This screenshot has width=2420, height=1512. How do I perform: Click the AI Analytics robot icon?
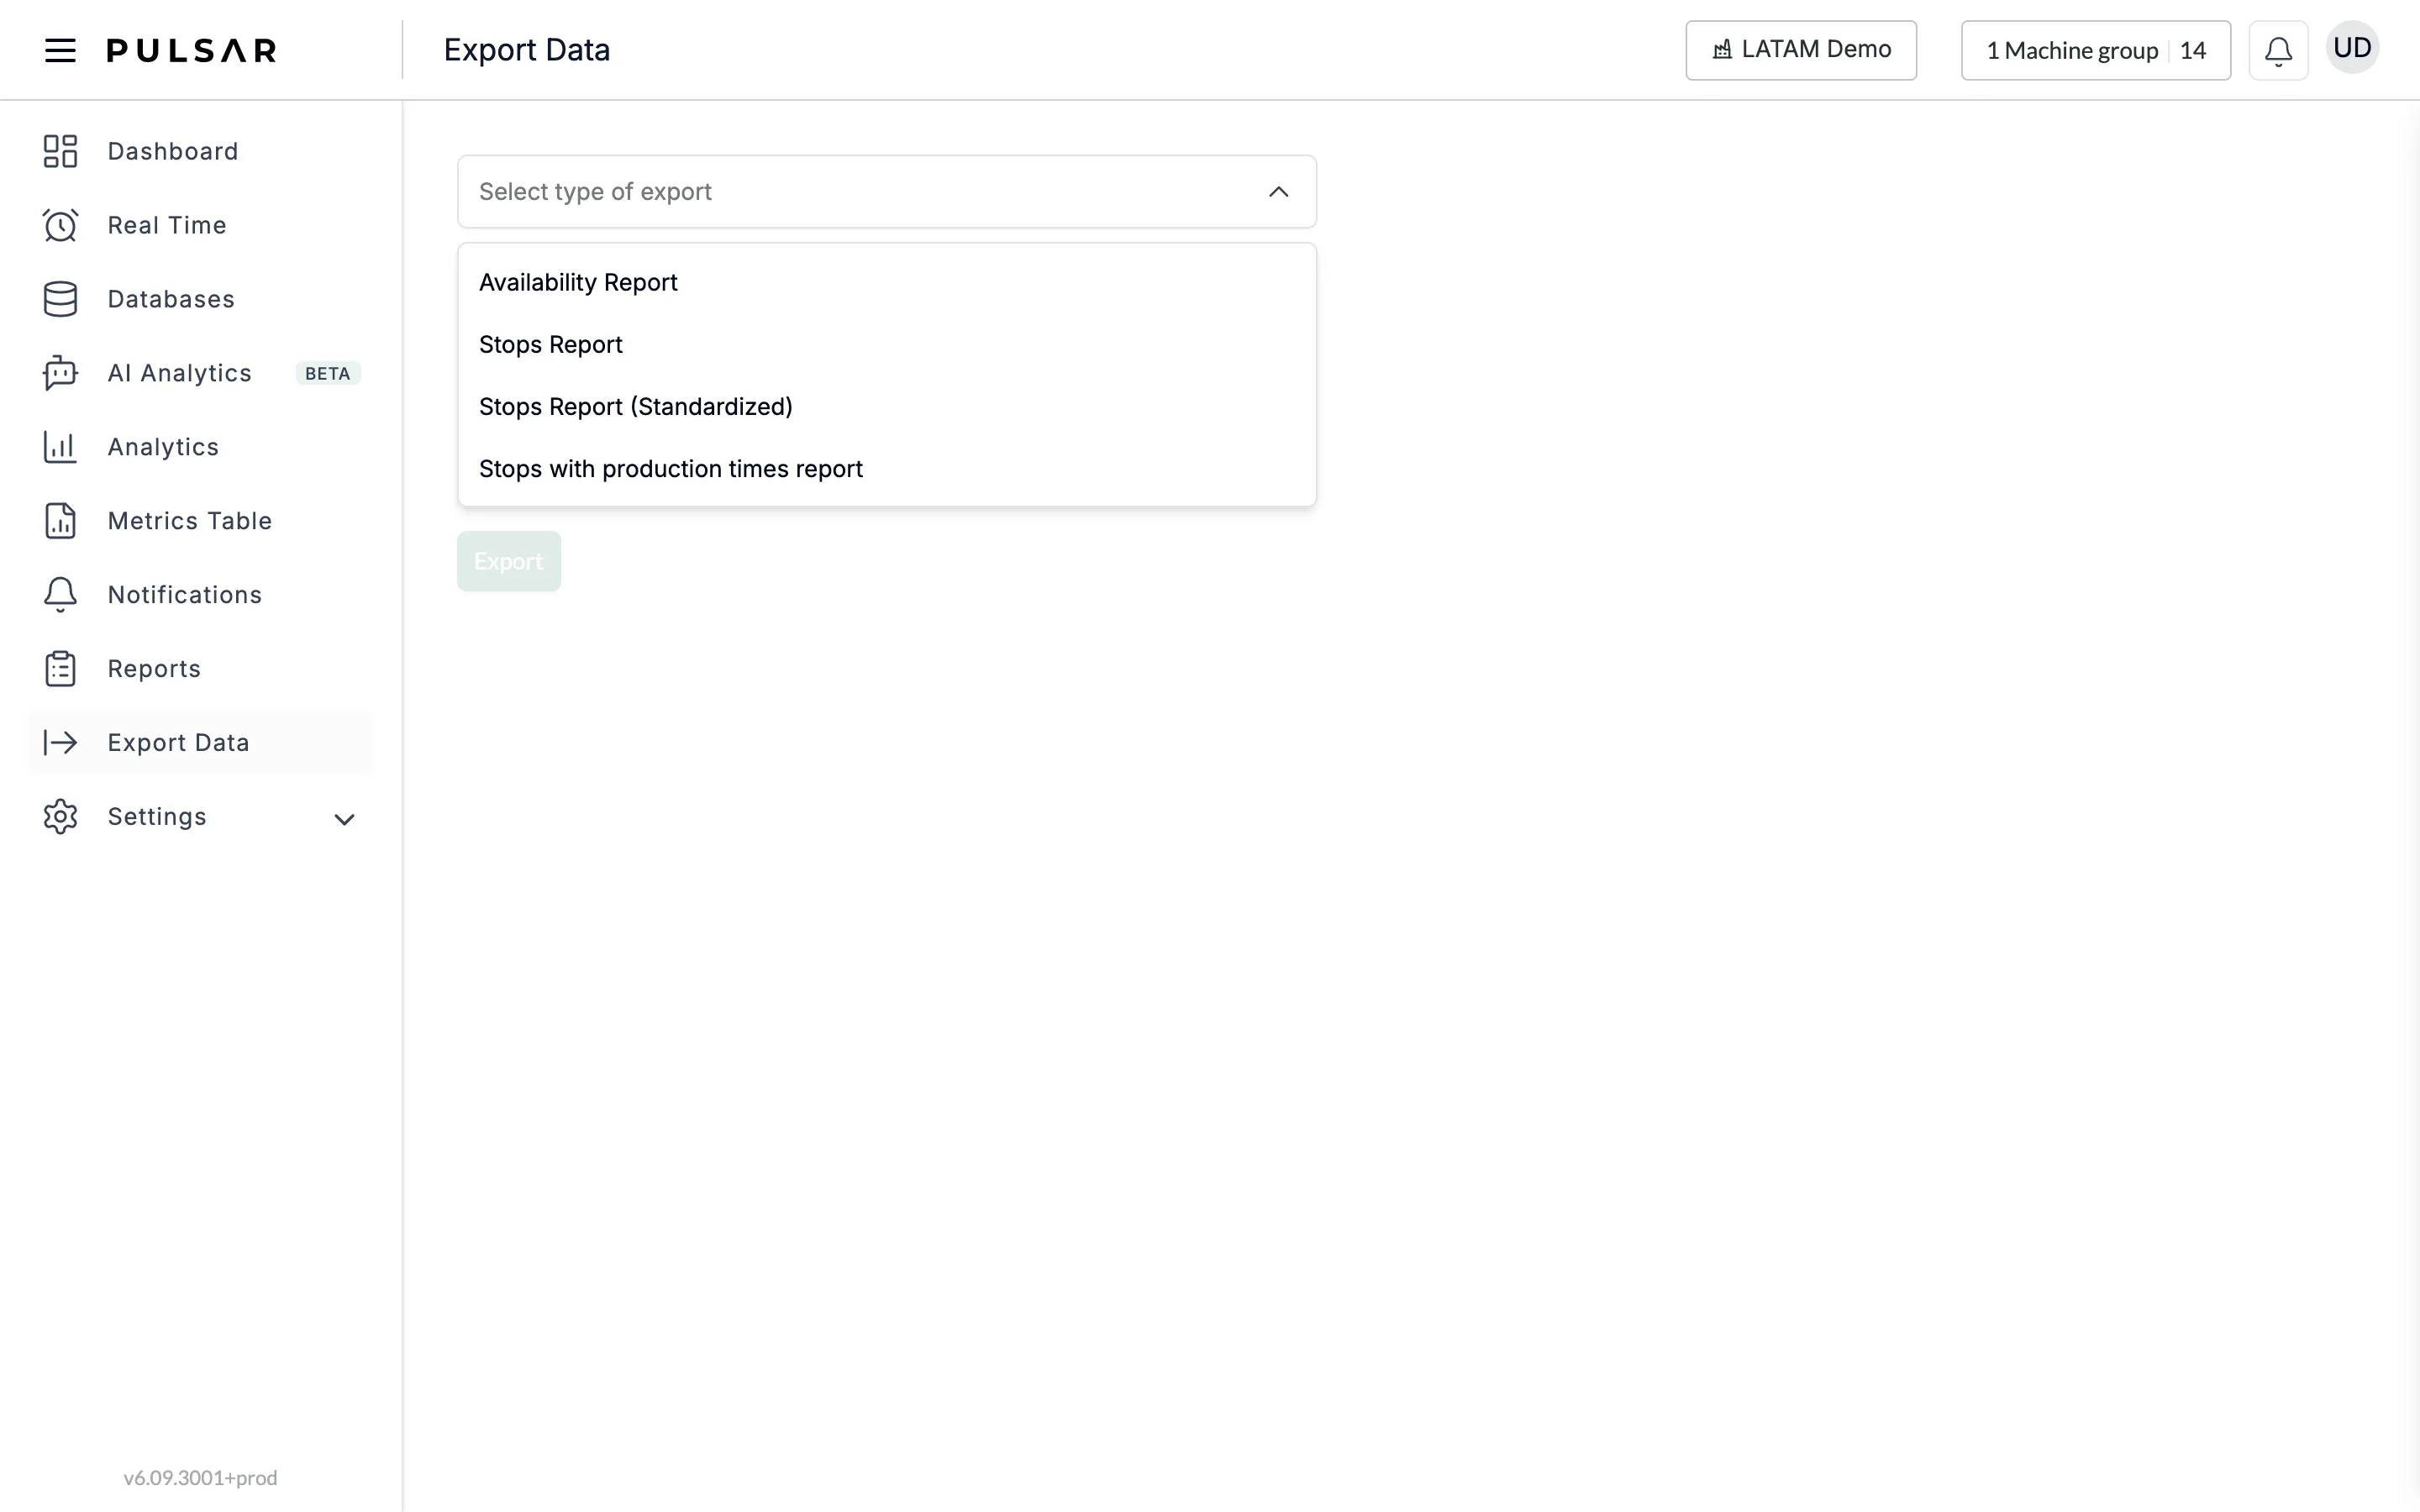[x=60, y=373]
